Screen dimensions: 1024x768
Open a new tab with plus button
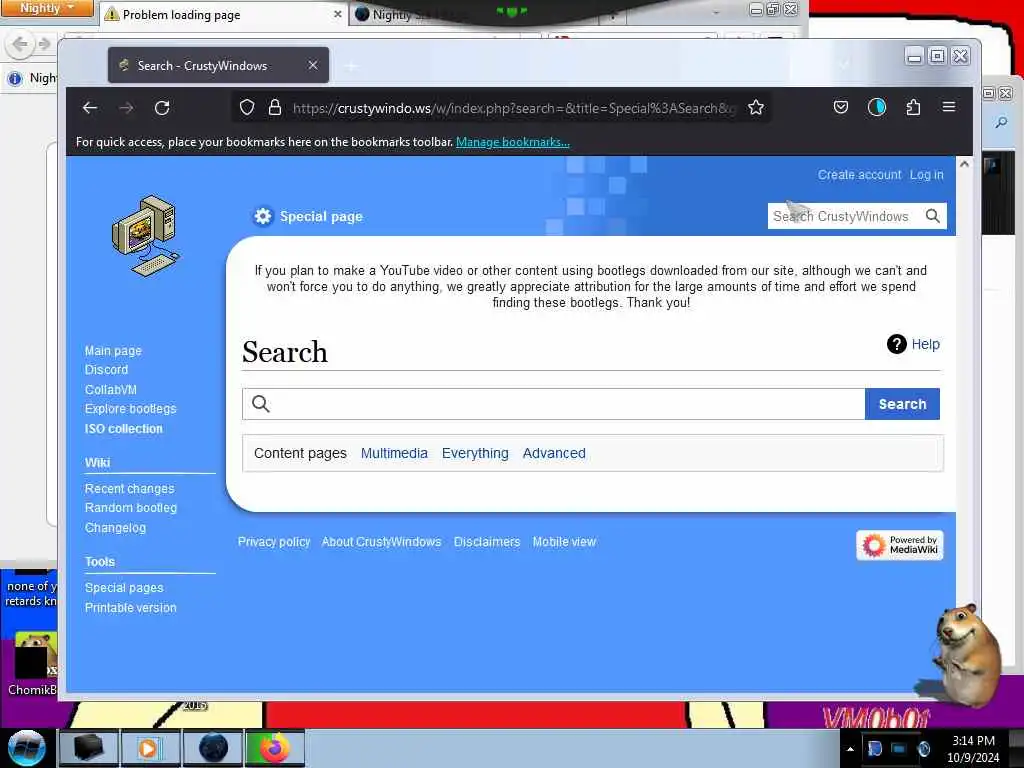point(351,66)
